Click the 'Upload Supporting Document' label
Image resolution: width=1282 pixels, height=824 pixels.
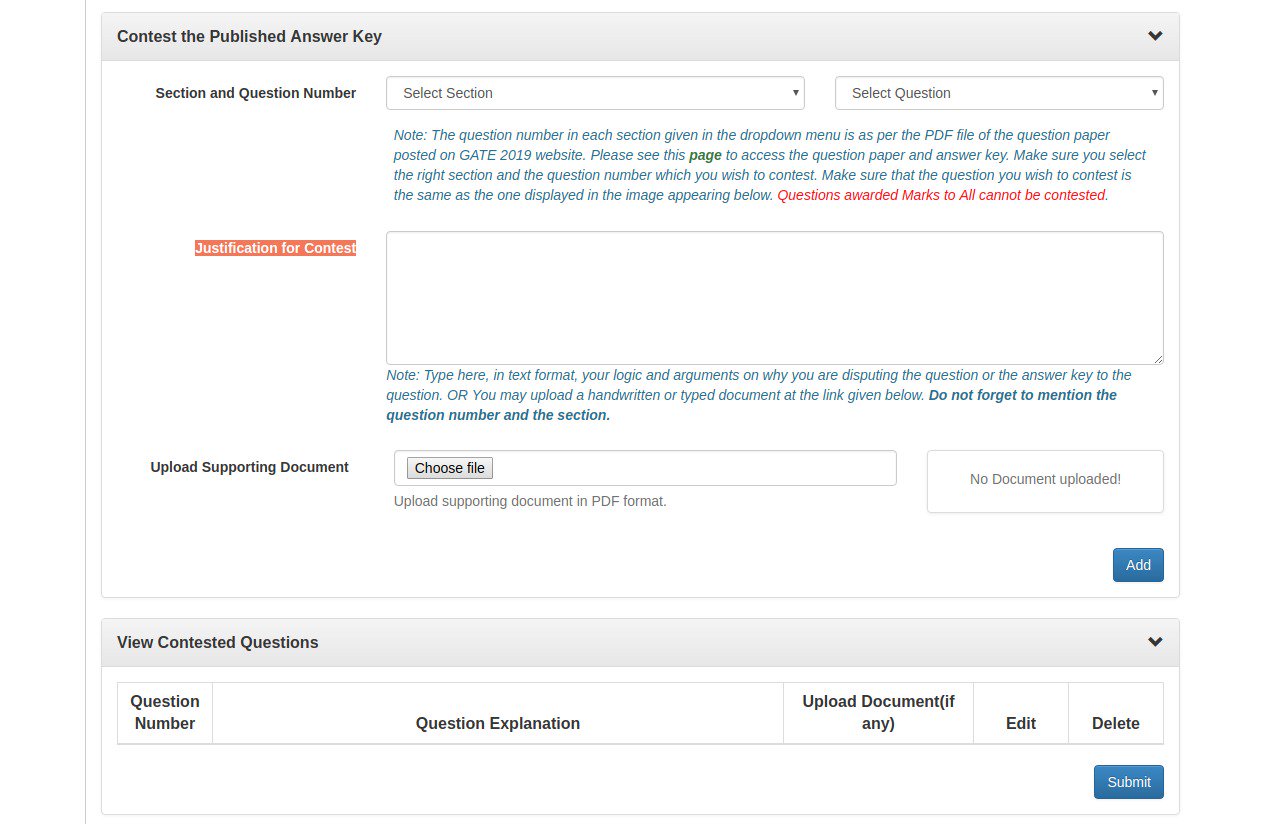tap(249, 467)
